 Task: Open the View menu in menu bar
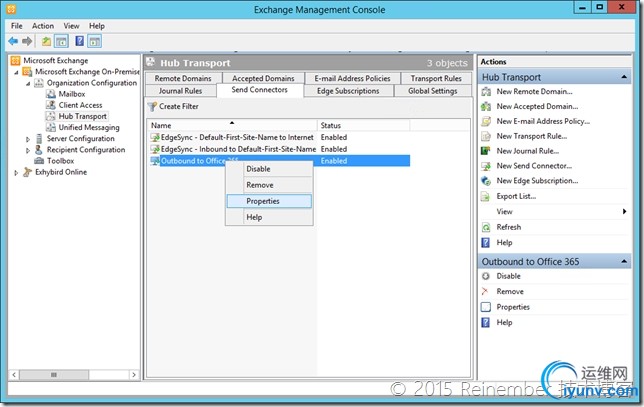[71, 26]
